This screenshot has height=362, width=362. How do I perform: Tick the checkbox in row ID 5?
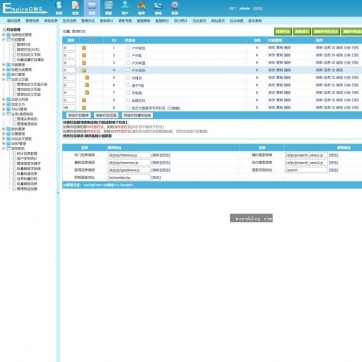pyautogui.click(x=128, y=78)
